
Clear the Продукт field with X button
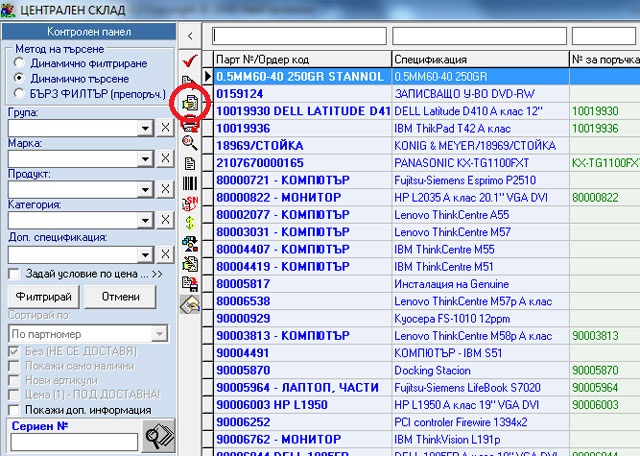[165, 189]
